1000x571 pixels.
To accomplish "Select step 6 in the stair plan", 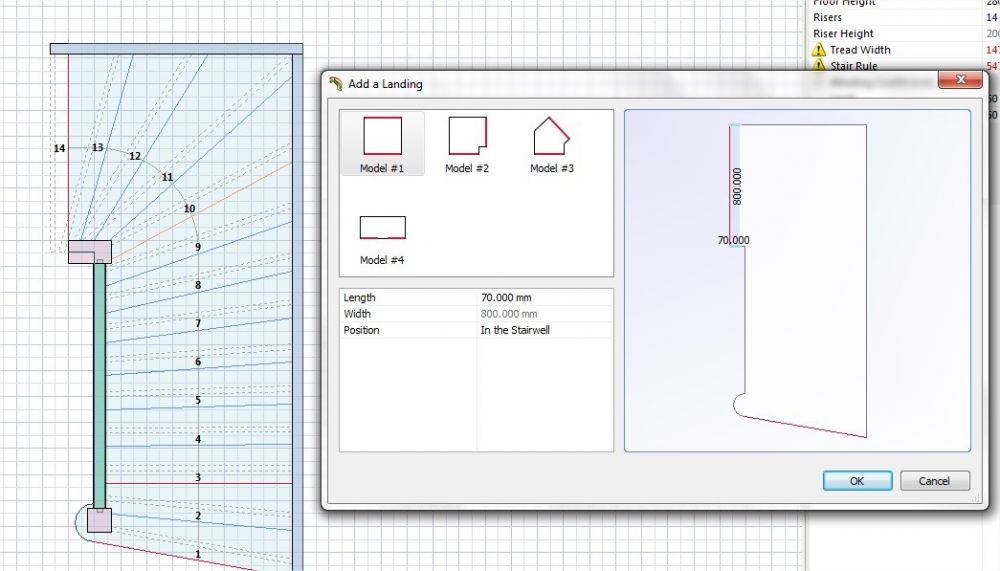I will click(198, 362).
